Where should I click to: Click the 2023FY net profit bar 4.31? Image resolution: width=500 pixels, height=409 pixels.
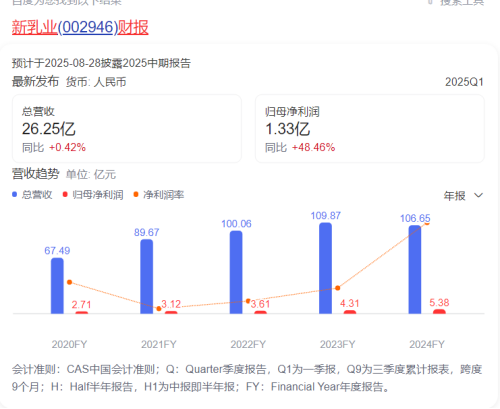click(350, 312)
